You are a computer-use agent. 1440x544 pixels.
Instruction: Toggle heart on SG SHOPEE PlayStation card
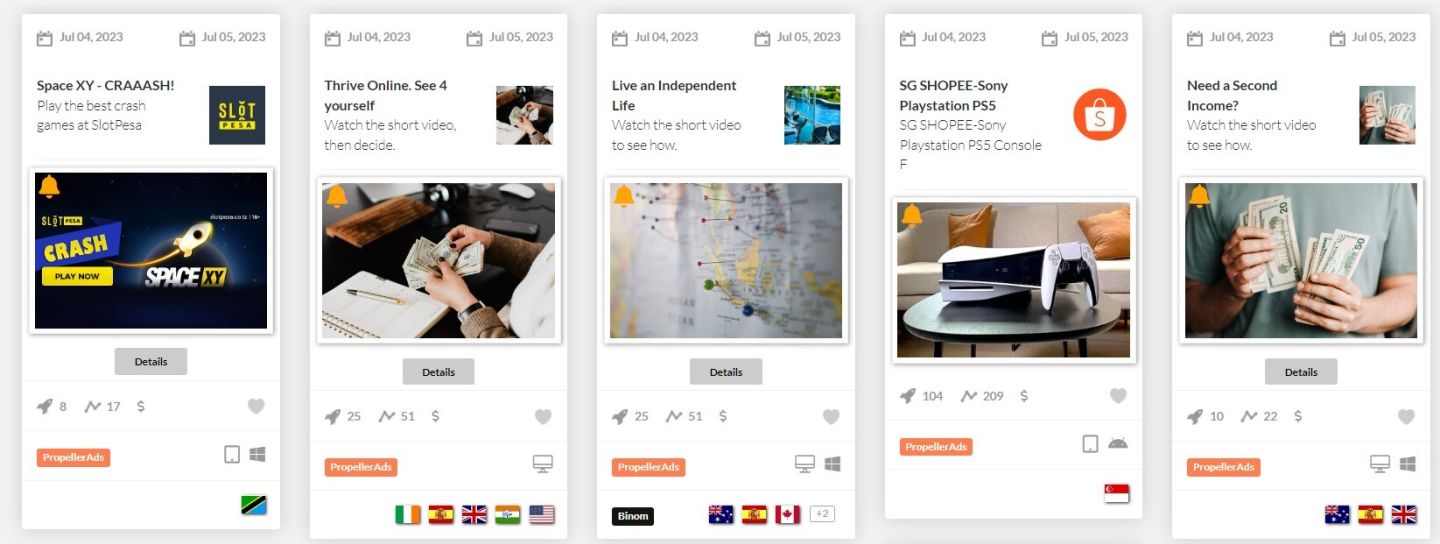click(1118, 396)
